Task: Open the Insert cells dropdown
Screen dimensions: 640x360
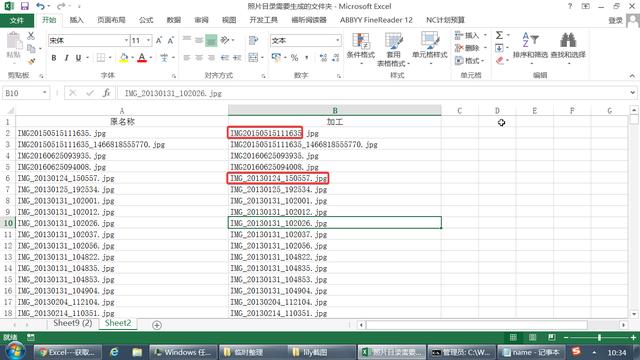Action: click(x=485, y=36)
